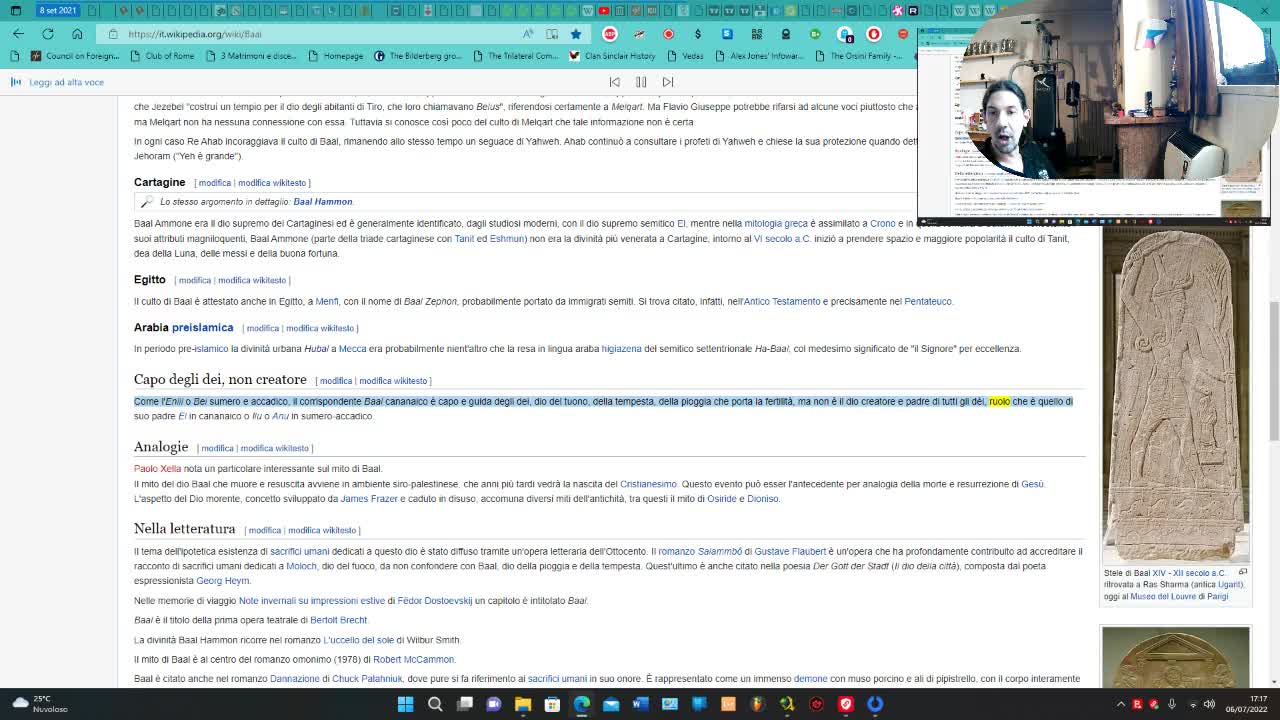Click the read aloud icon in address bar

[528, 34]
